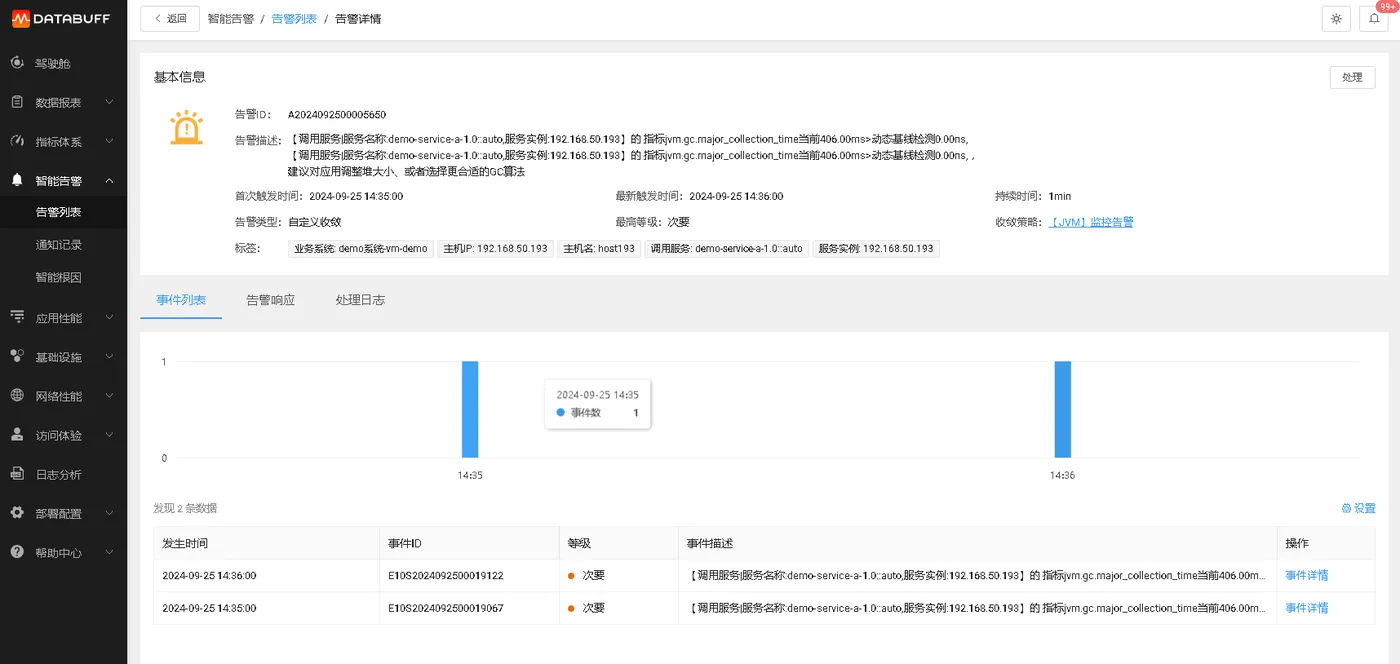
Task: Click the 网络性能 globe icon
Action: click(x=17, y=395)
